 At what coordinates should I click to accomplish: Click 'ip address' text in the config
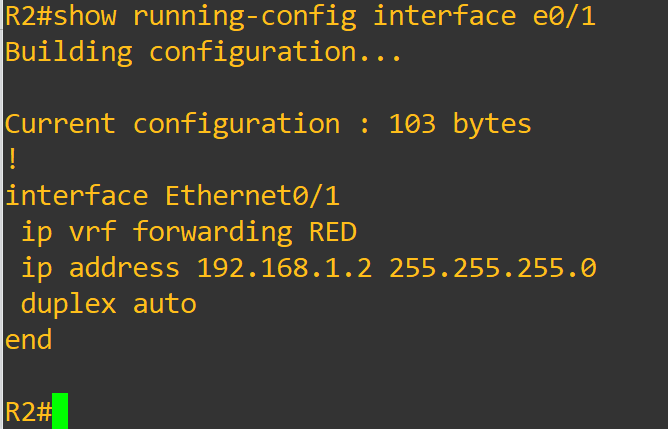coord(100,268)
